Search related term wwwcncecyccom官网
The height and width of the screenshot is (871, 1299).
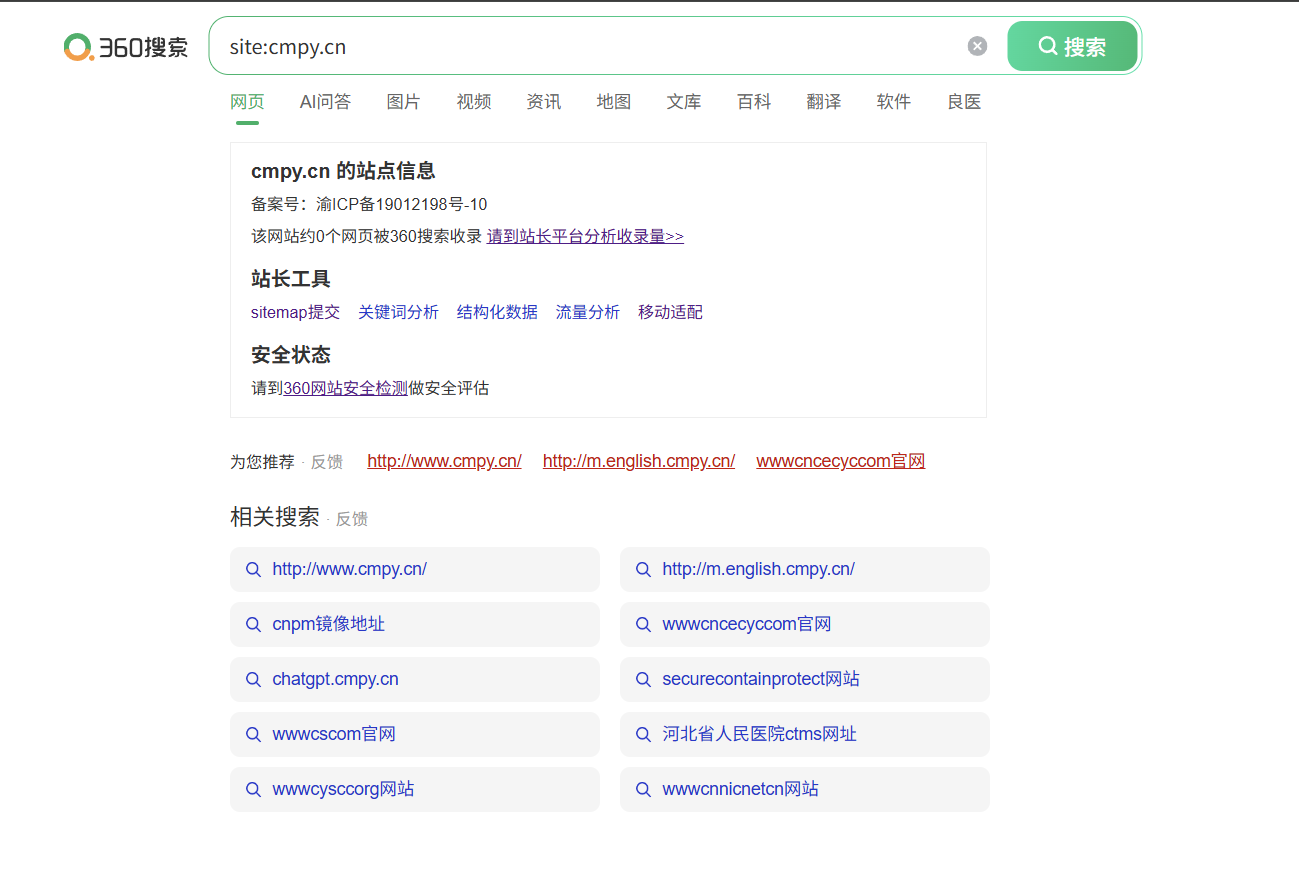(805, 624)
